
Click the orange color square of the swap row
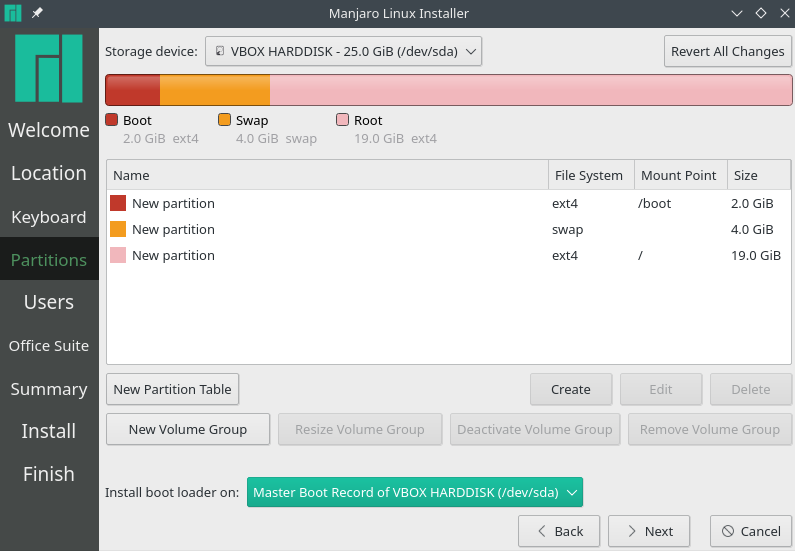tap(118, 229)
